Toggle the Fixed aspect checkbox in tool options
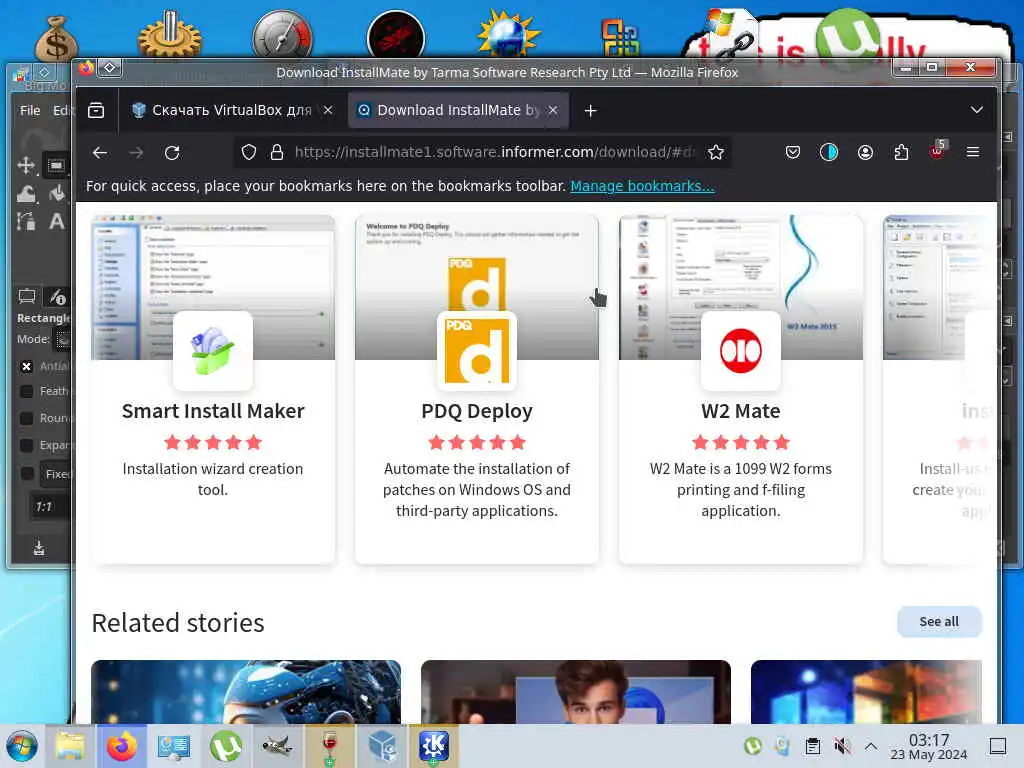Image resolution: width=1024 pixels, height=768 pixels. click(27, 473)
